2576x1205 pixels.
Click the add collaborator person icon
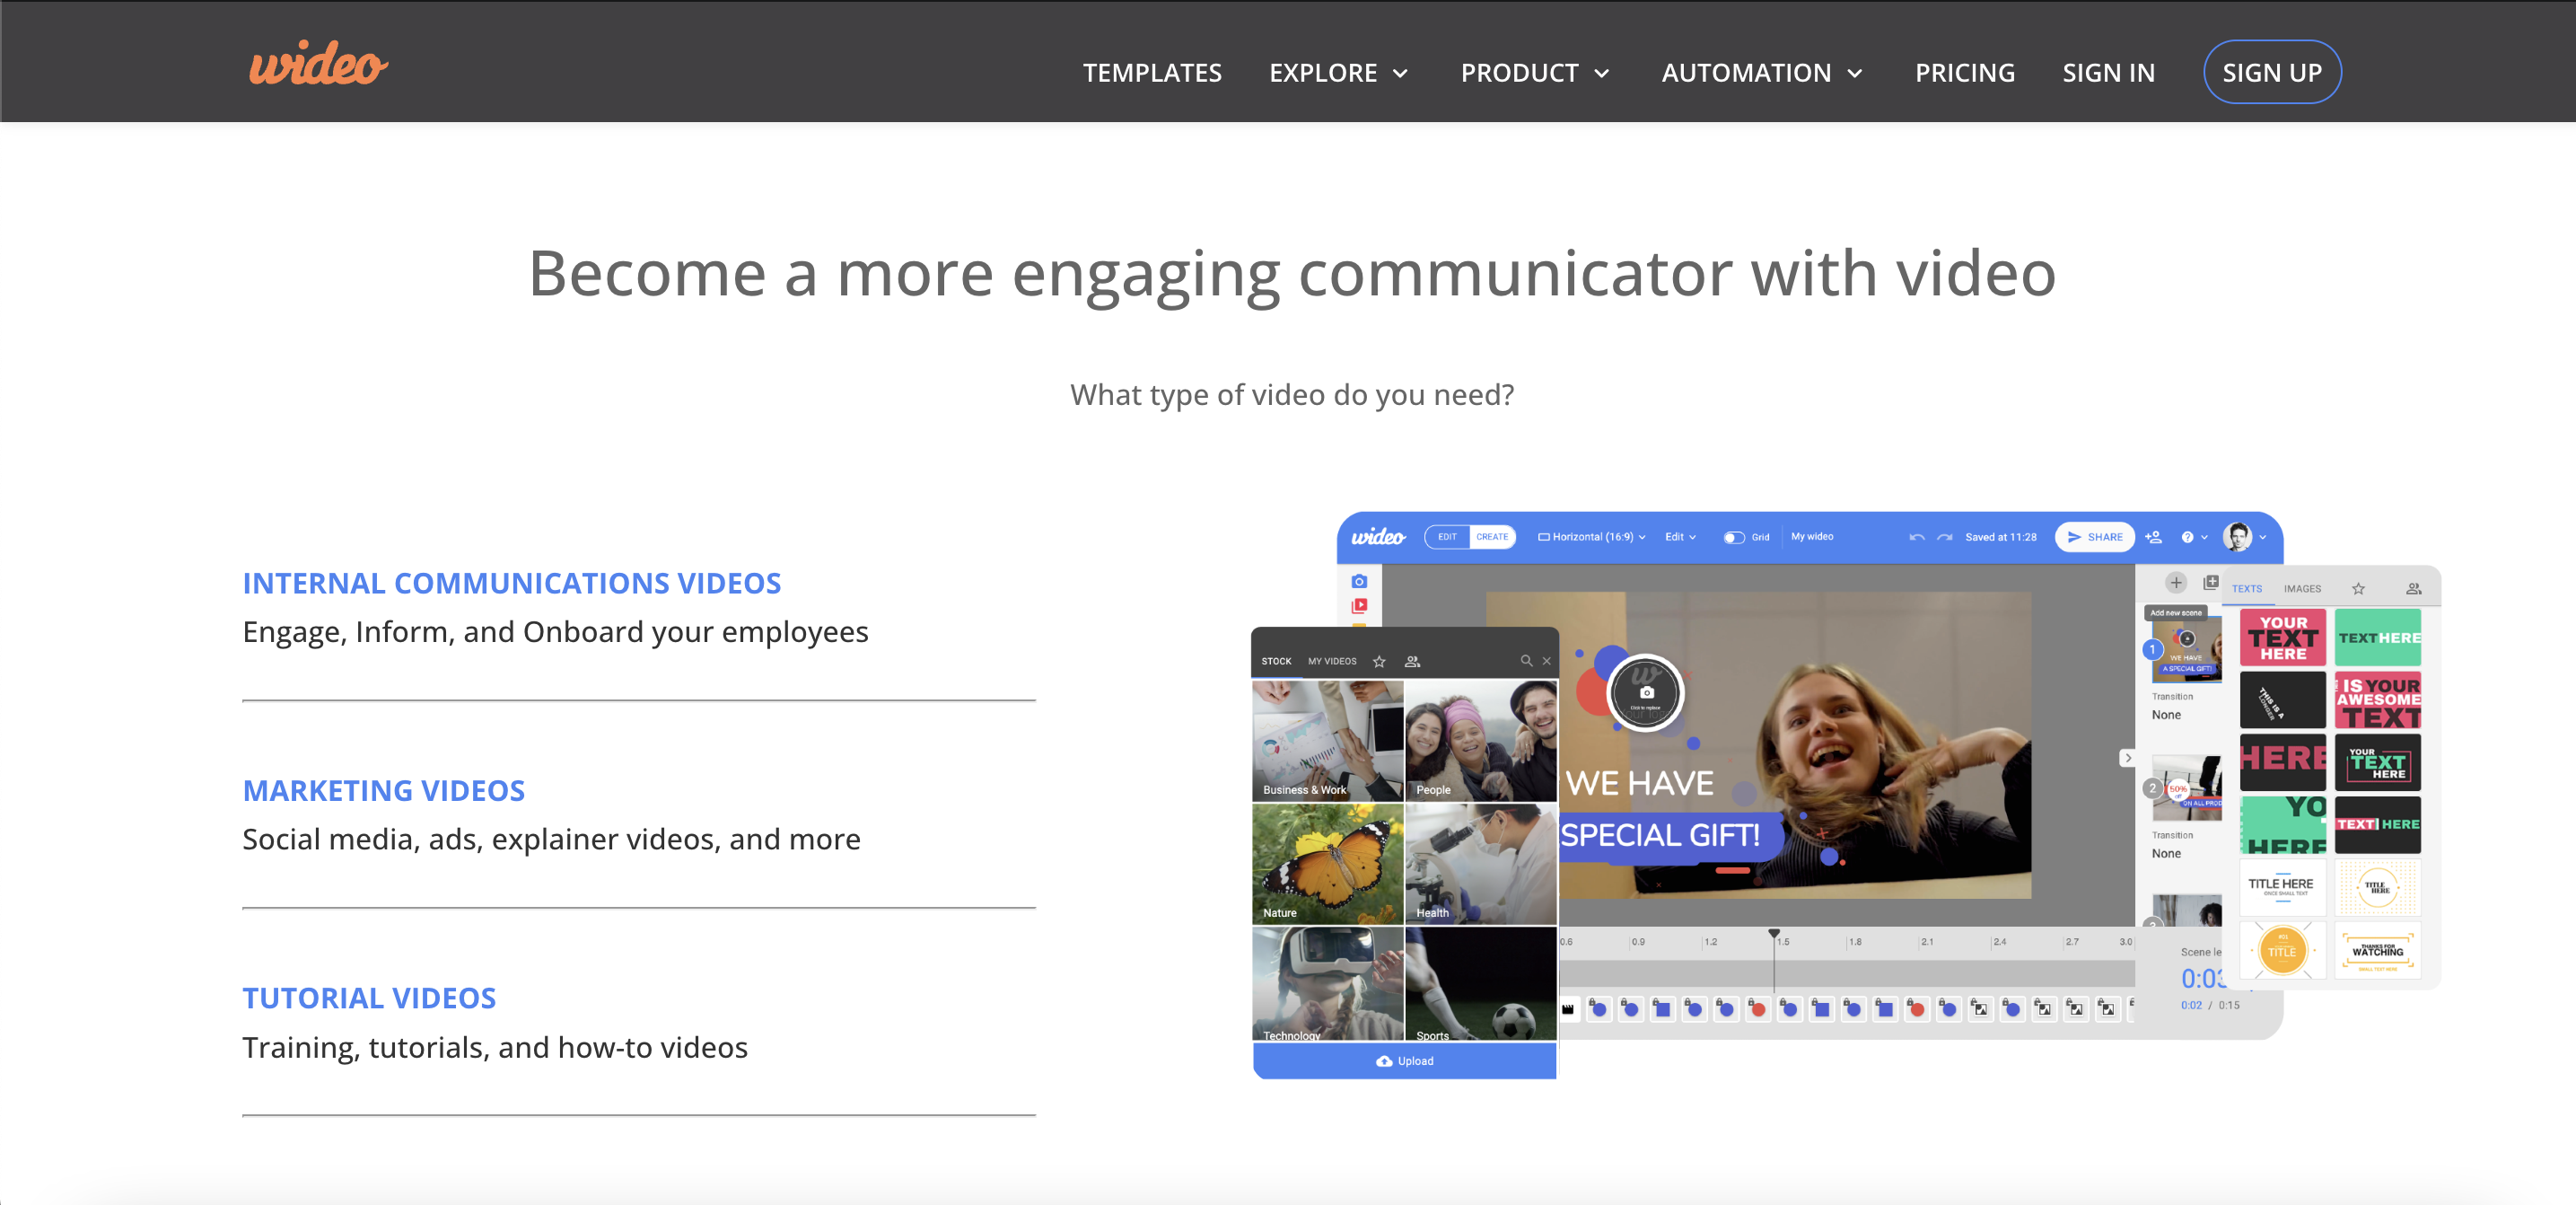coord(2154,537)
